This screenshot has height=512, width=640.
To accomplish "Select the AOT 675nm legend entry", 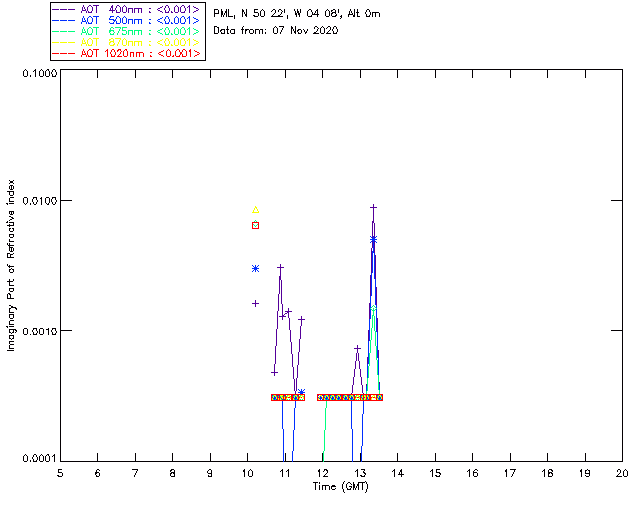I will [x=127, y=31].
